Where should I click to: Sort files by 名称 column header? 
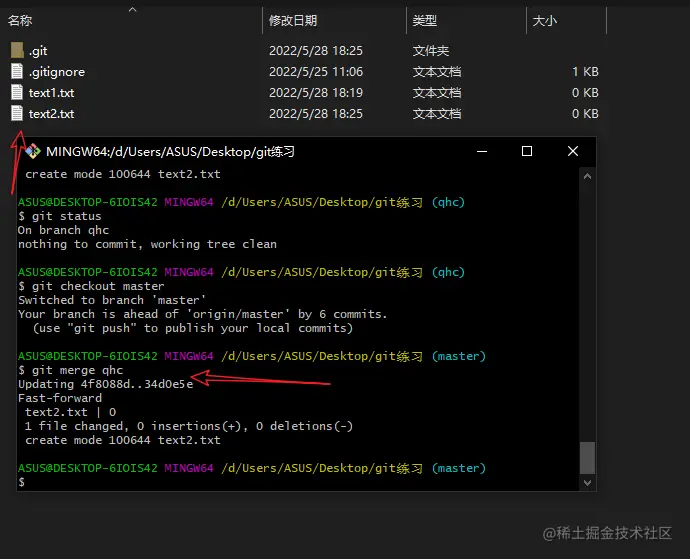[20, 20]
